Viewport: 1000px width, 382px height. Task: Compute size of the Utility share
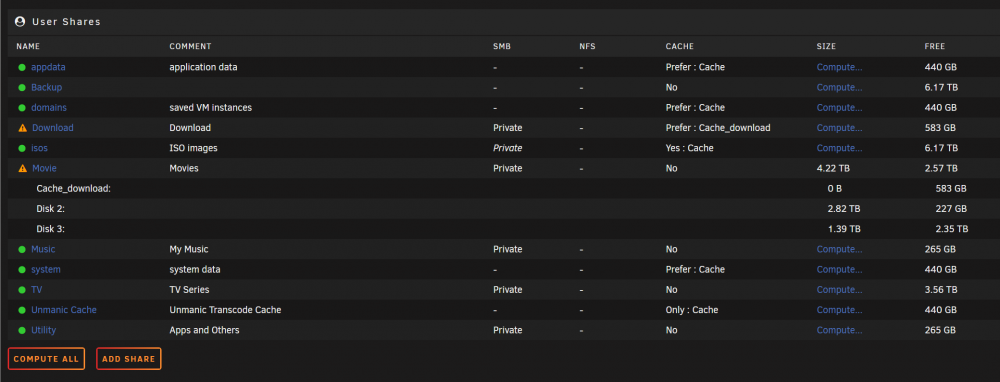click(x=839, y=330)
